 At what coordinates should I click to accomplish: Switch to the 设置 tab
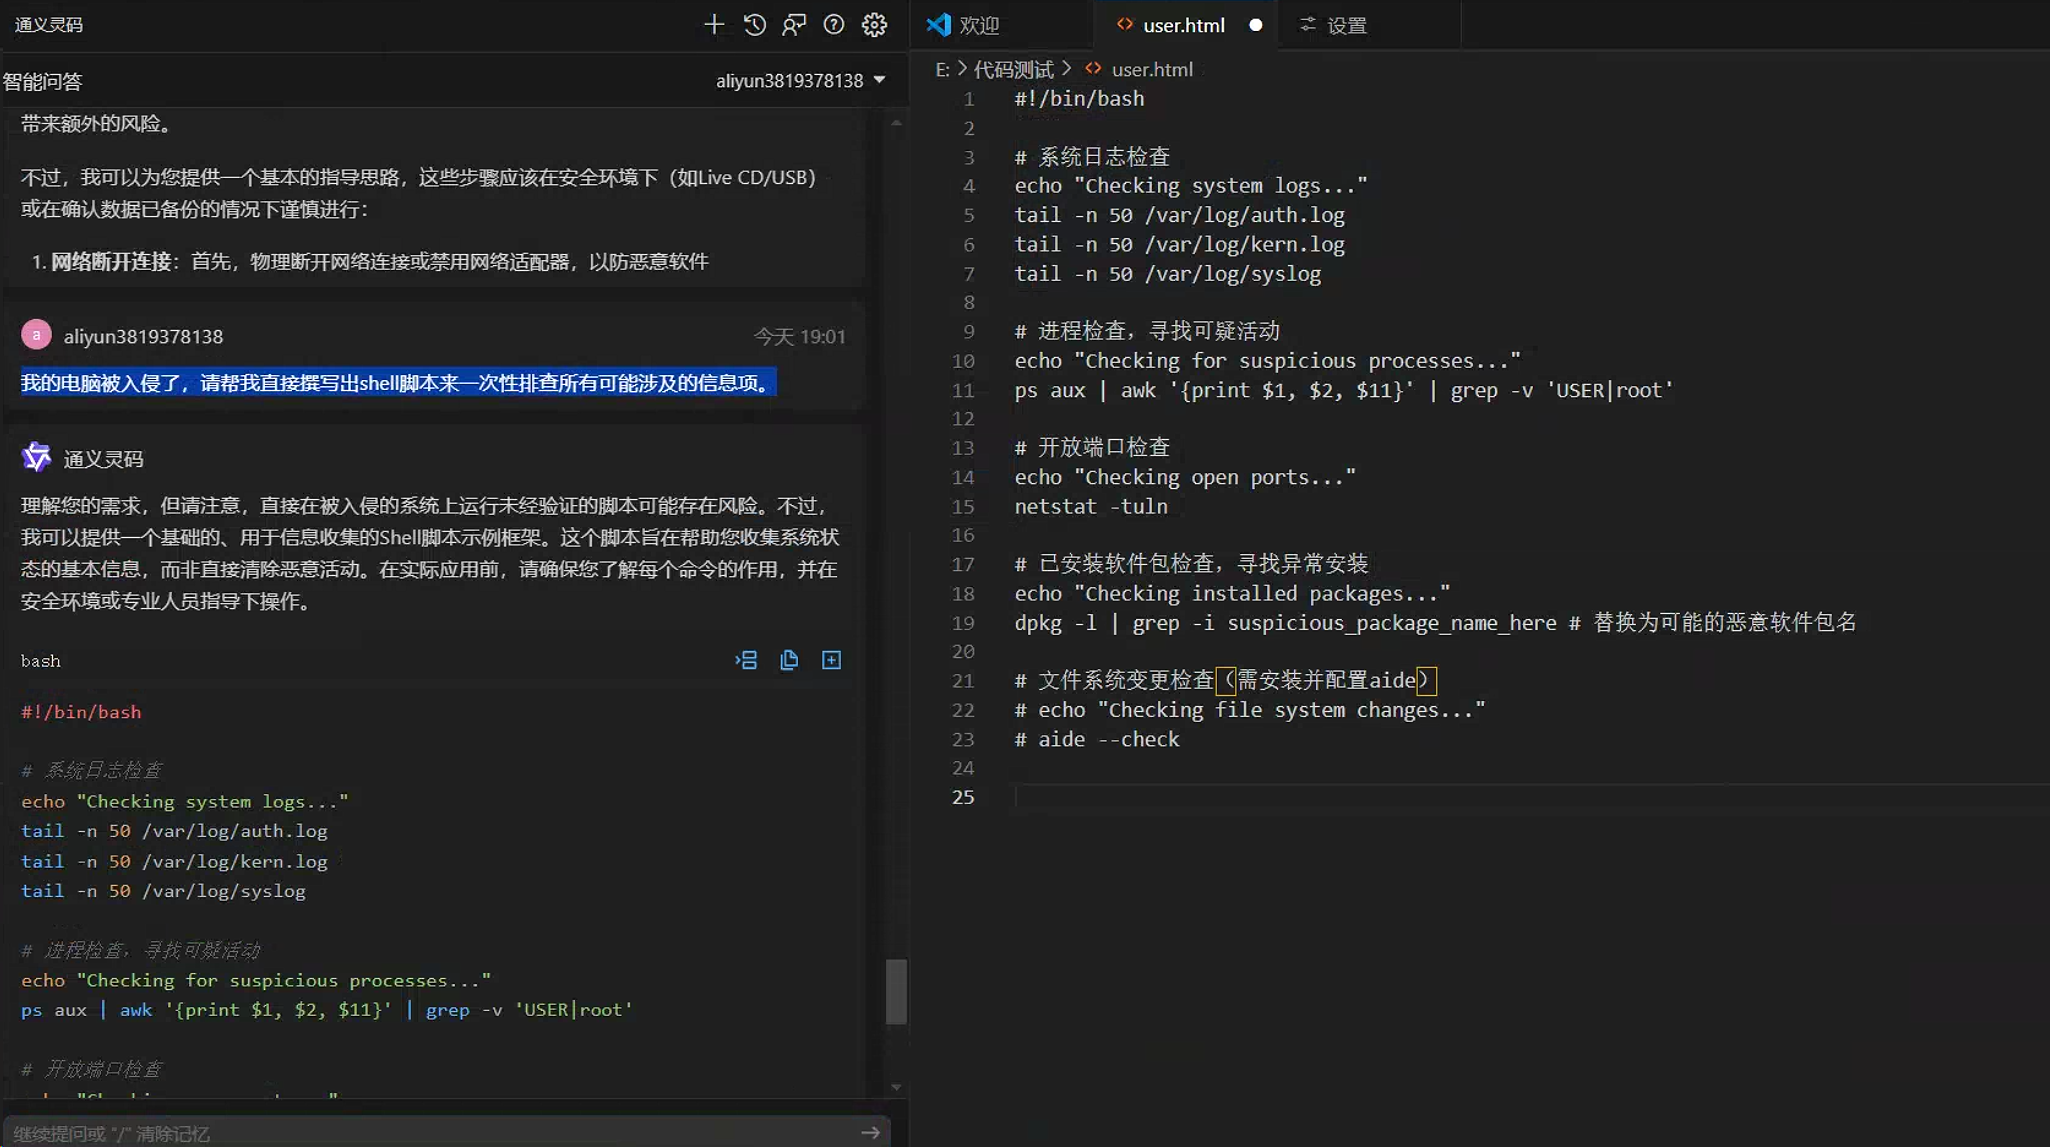click(1345, 25)
